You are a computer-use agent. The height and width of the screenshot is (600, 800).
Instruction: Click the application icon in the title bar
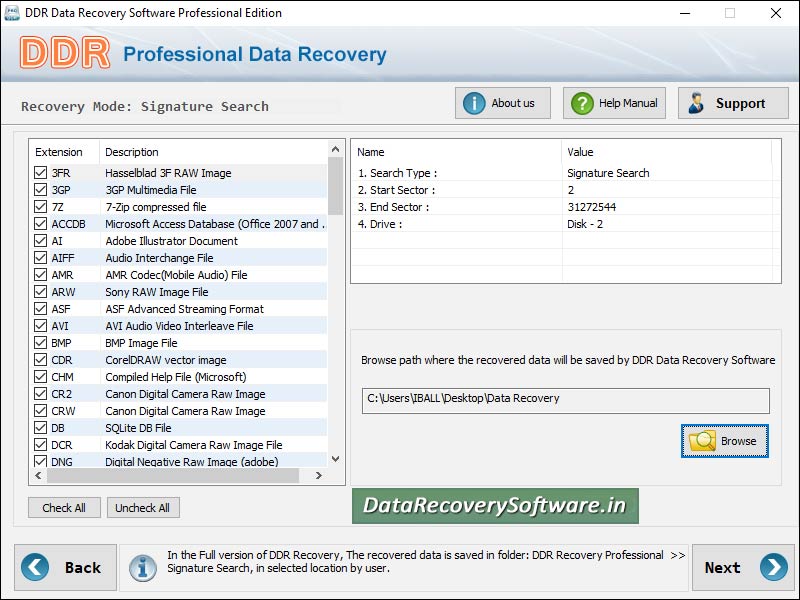tap(10, 13)
